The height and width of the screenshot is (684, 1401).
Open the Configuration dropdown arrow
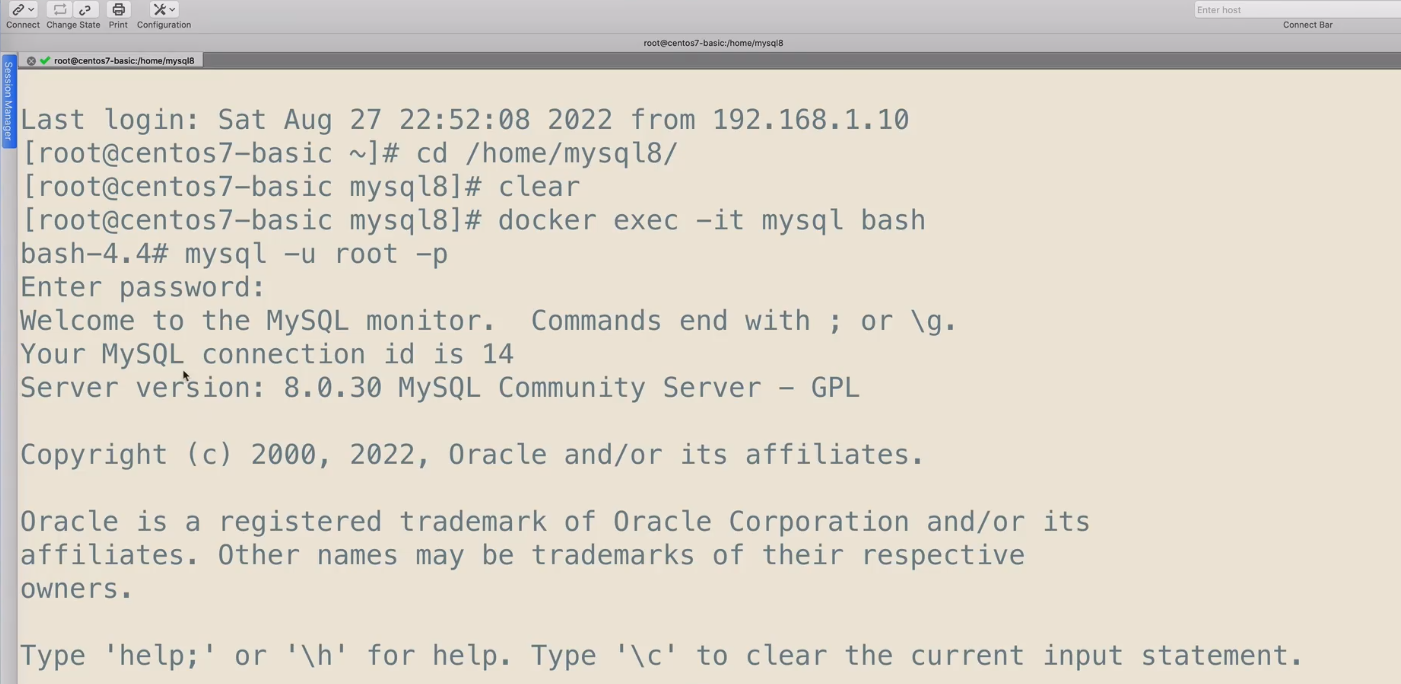click(172, 9)
